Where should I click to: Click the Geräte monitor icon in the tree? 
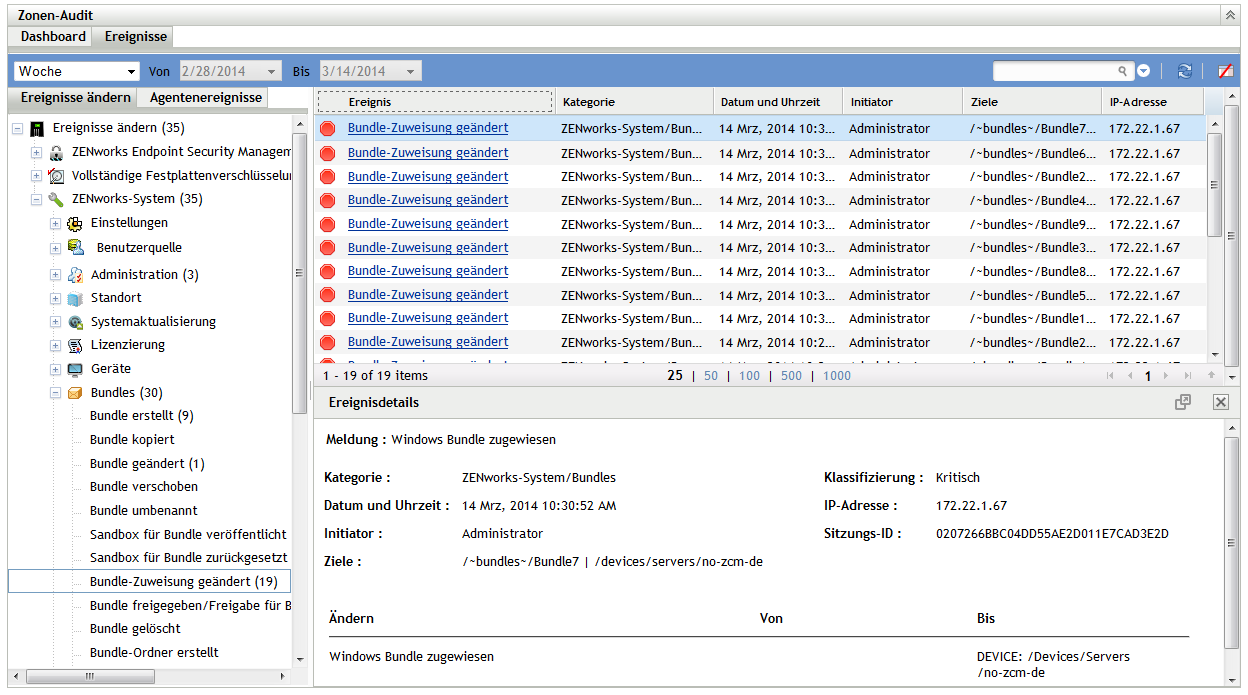(x=75, y=369)
